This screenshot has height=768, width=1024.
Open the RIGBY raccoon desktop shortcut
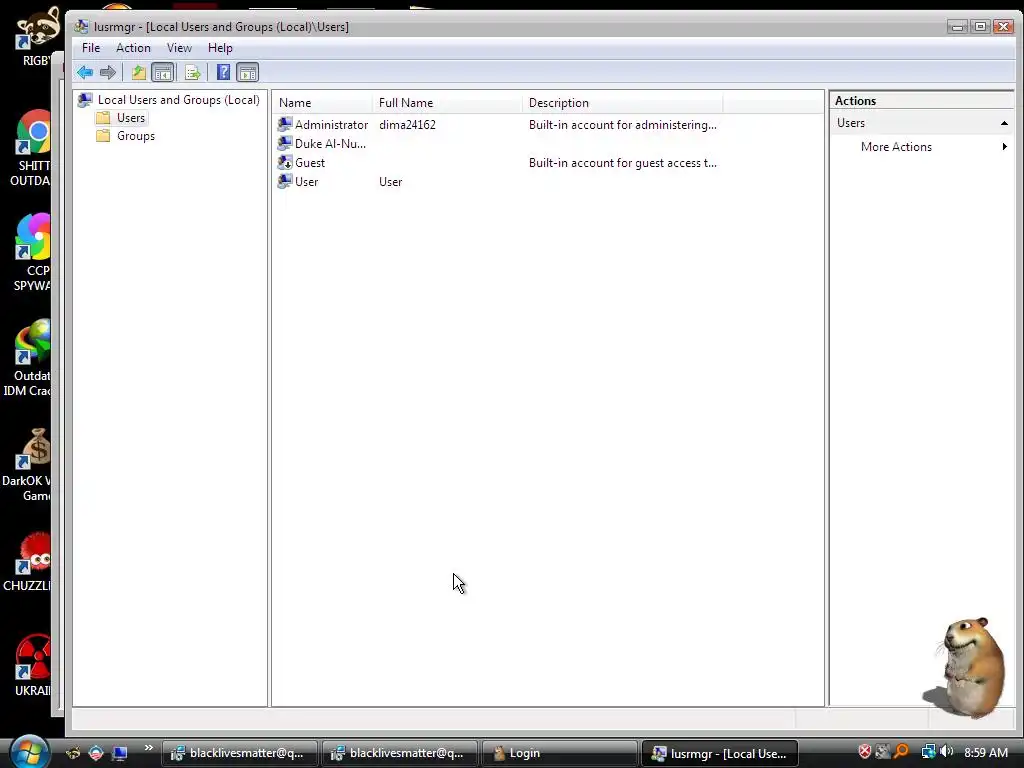(36, 37)
